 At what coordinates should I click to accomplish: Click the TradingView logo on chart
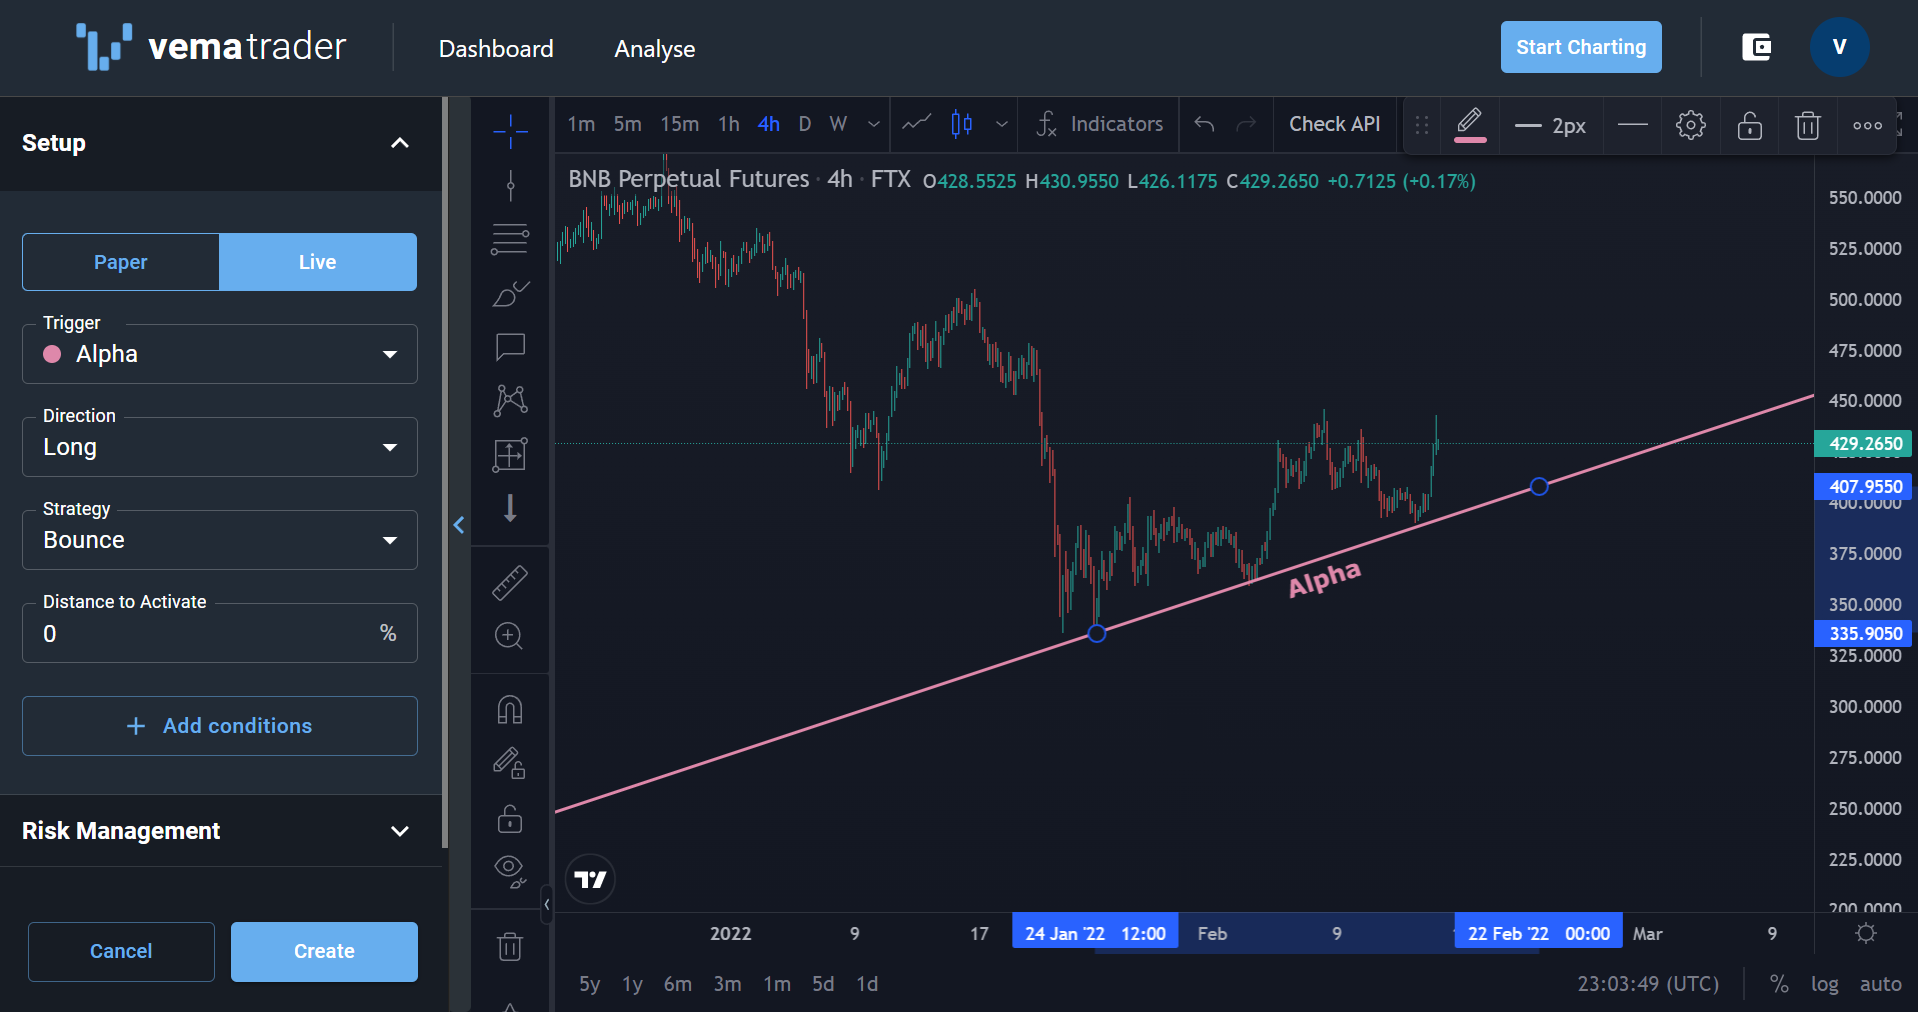point(590,879)
